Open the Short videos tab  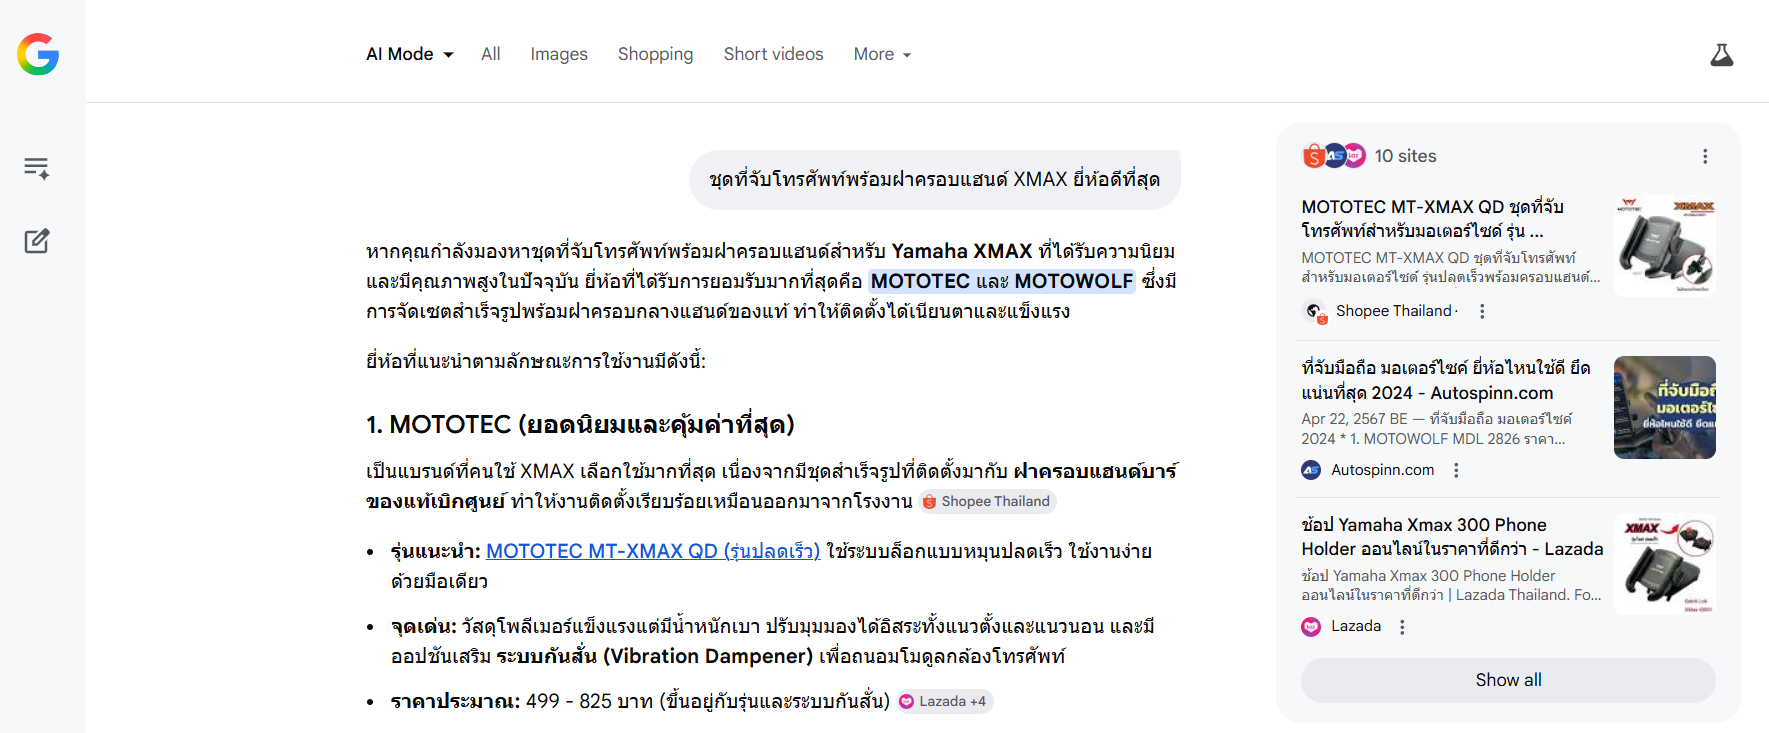pyautogui.click(x=773, y=54)
